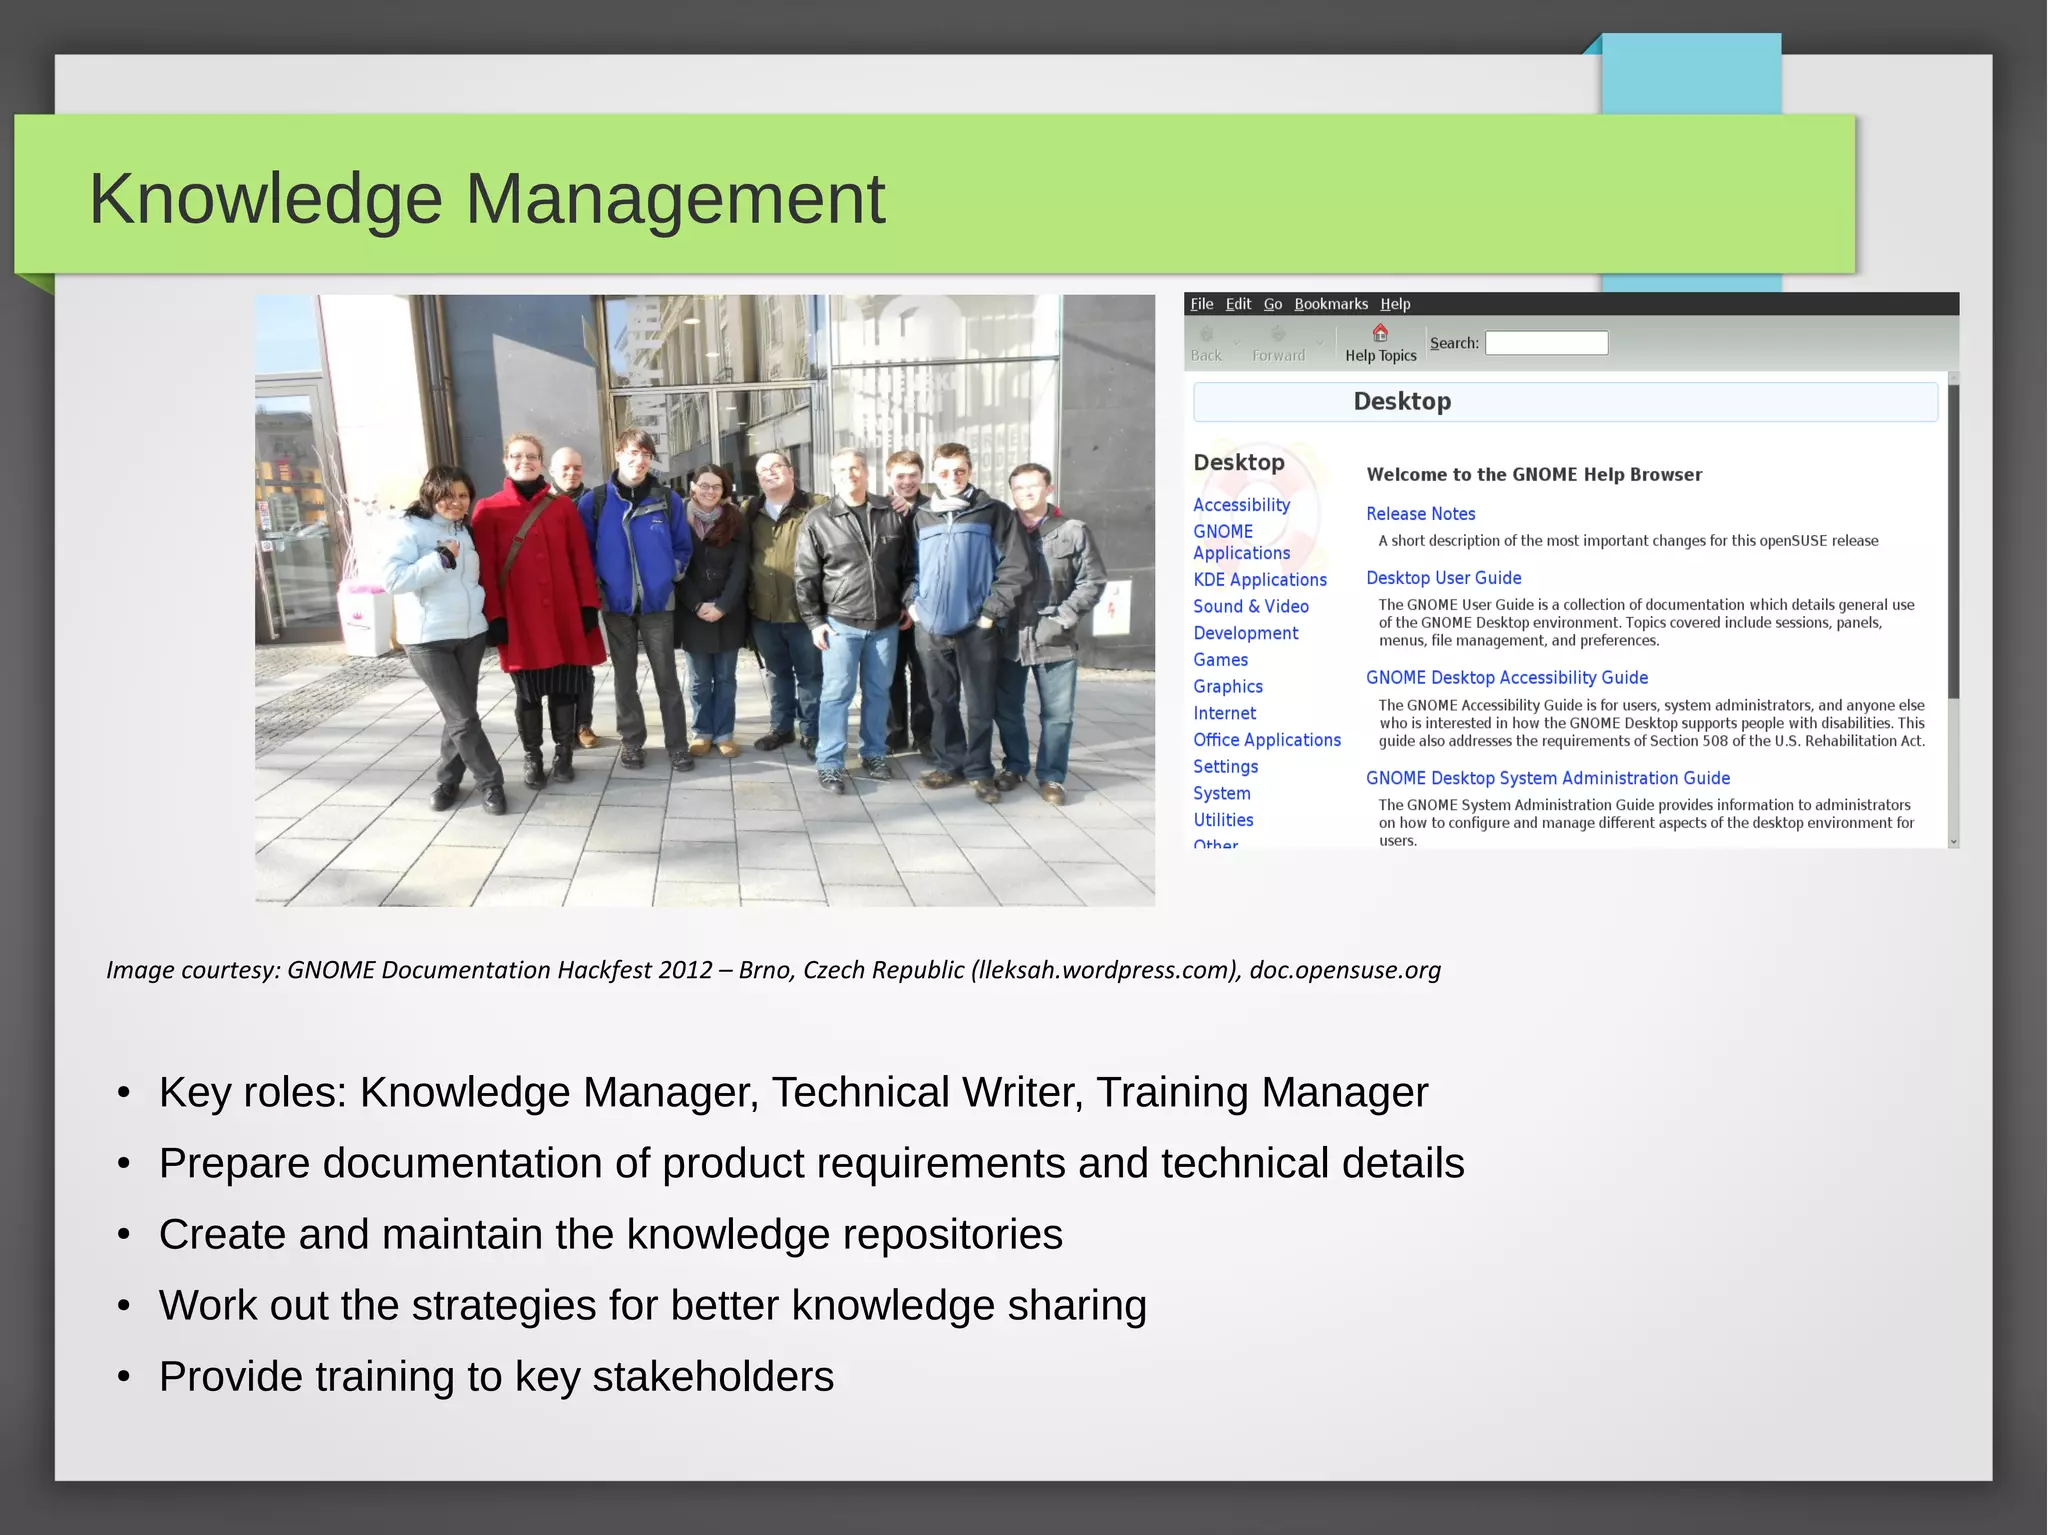Click the Help Topics home icon
The height and width of the screenshot is (1535, 2048).
[1380, 333]
